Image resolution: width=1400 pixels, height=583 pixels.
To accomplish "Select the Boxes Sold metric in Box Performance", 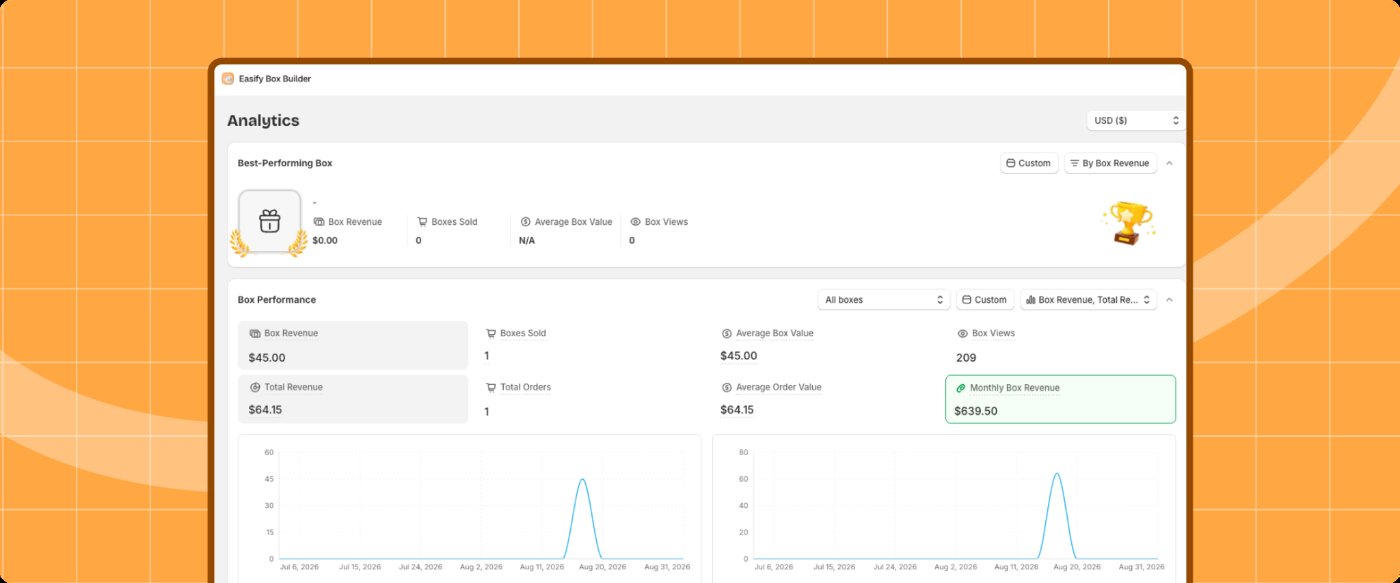I will 589,345.
